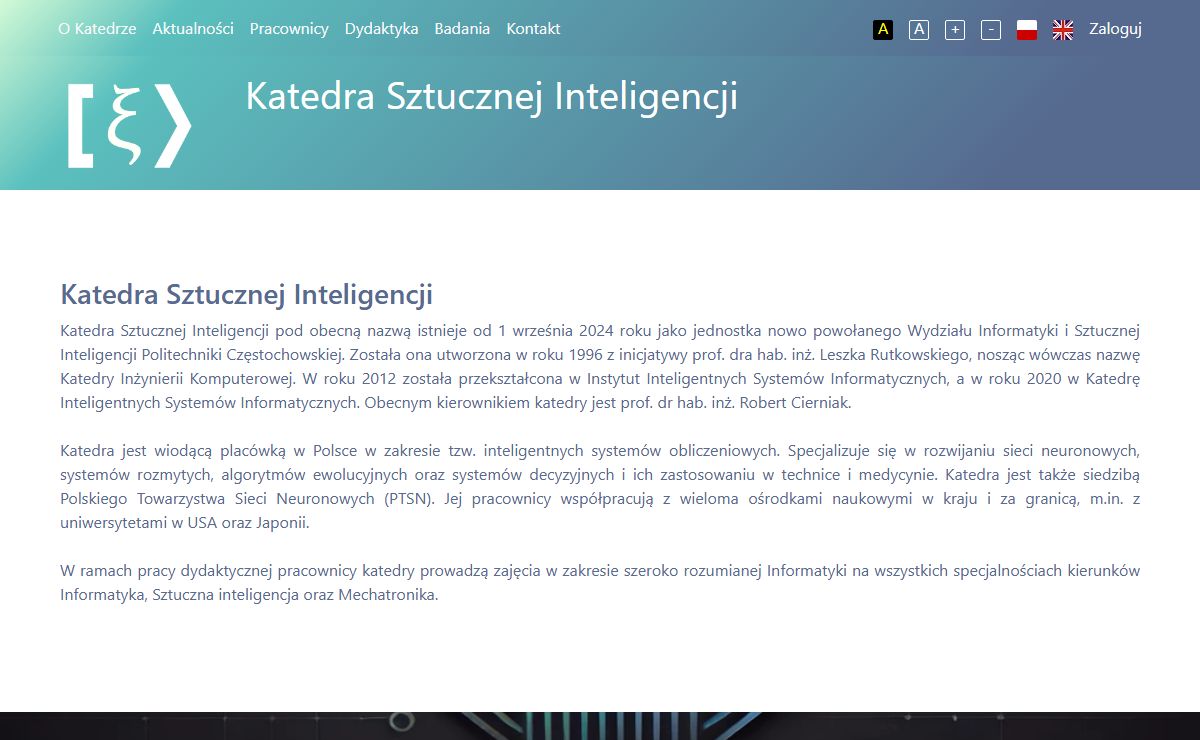Switch to normal contrast 'A' icon
Screen dimensions: 1200x740
(919, 30)
